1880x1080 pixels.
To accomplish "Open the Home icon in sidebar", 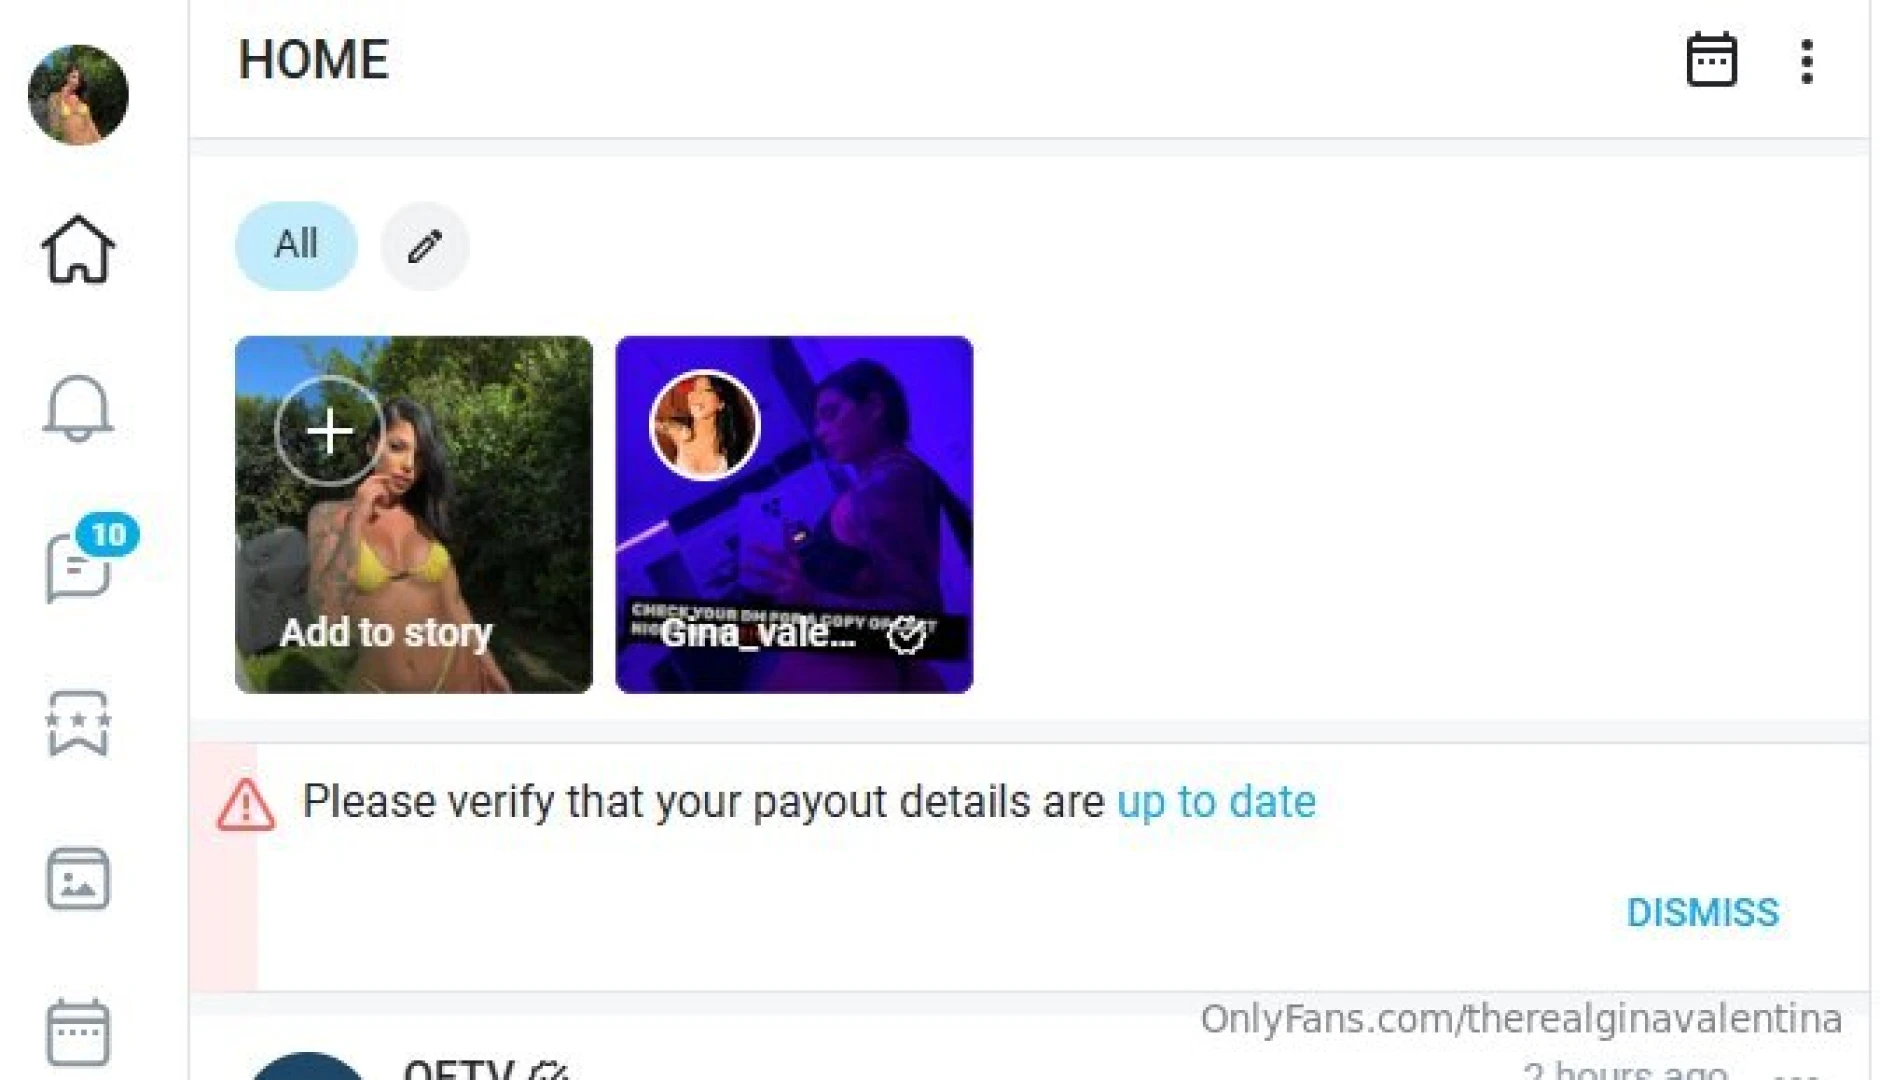I will coord(78,249).
